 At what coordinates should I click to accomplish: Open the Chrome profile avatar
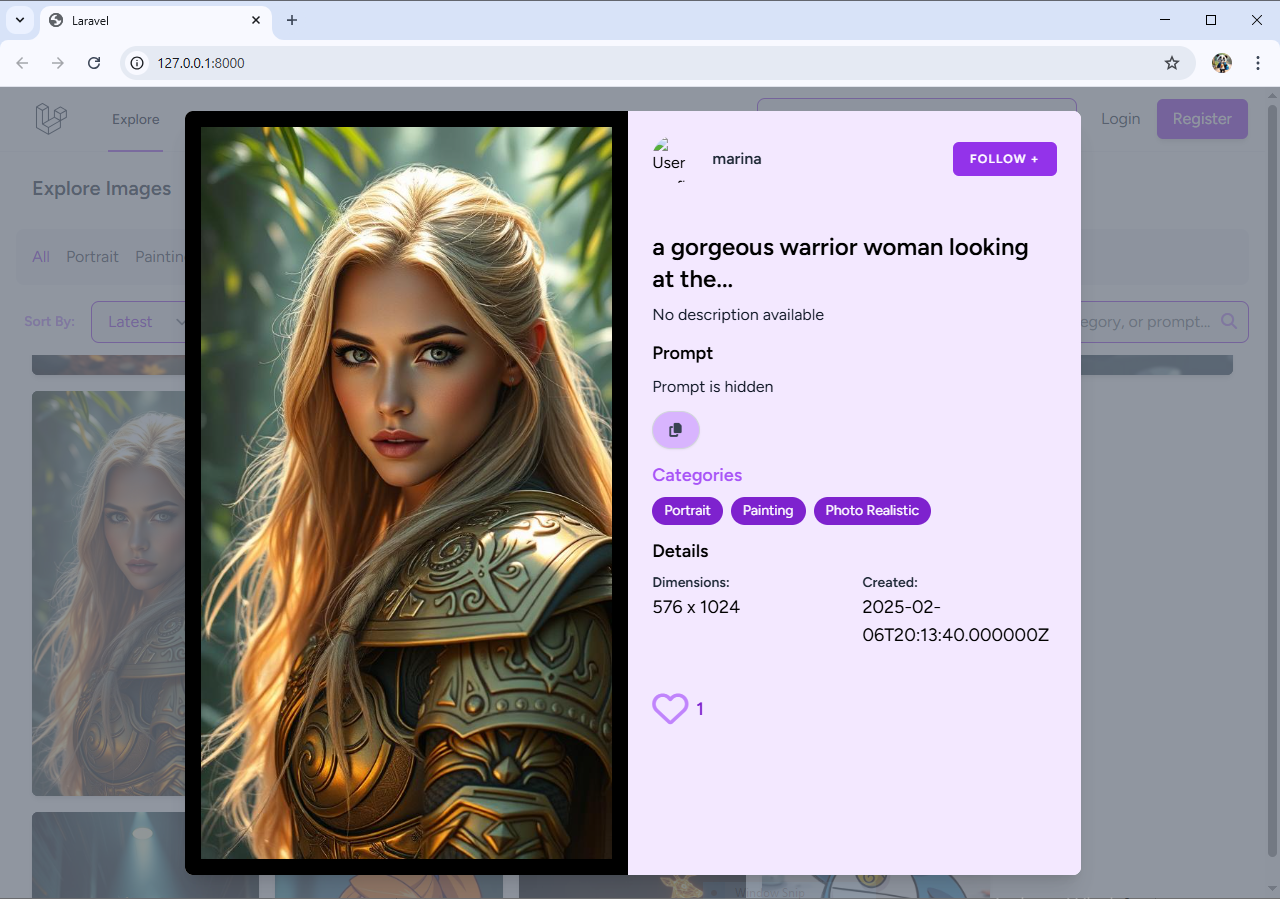click(x=1221, y=62)
